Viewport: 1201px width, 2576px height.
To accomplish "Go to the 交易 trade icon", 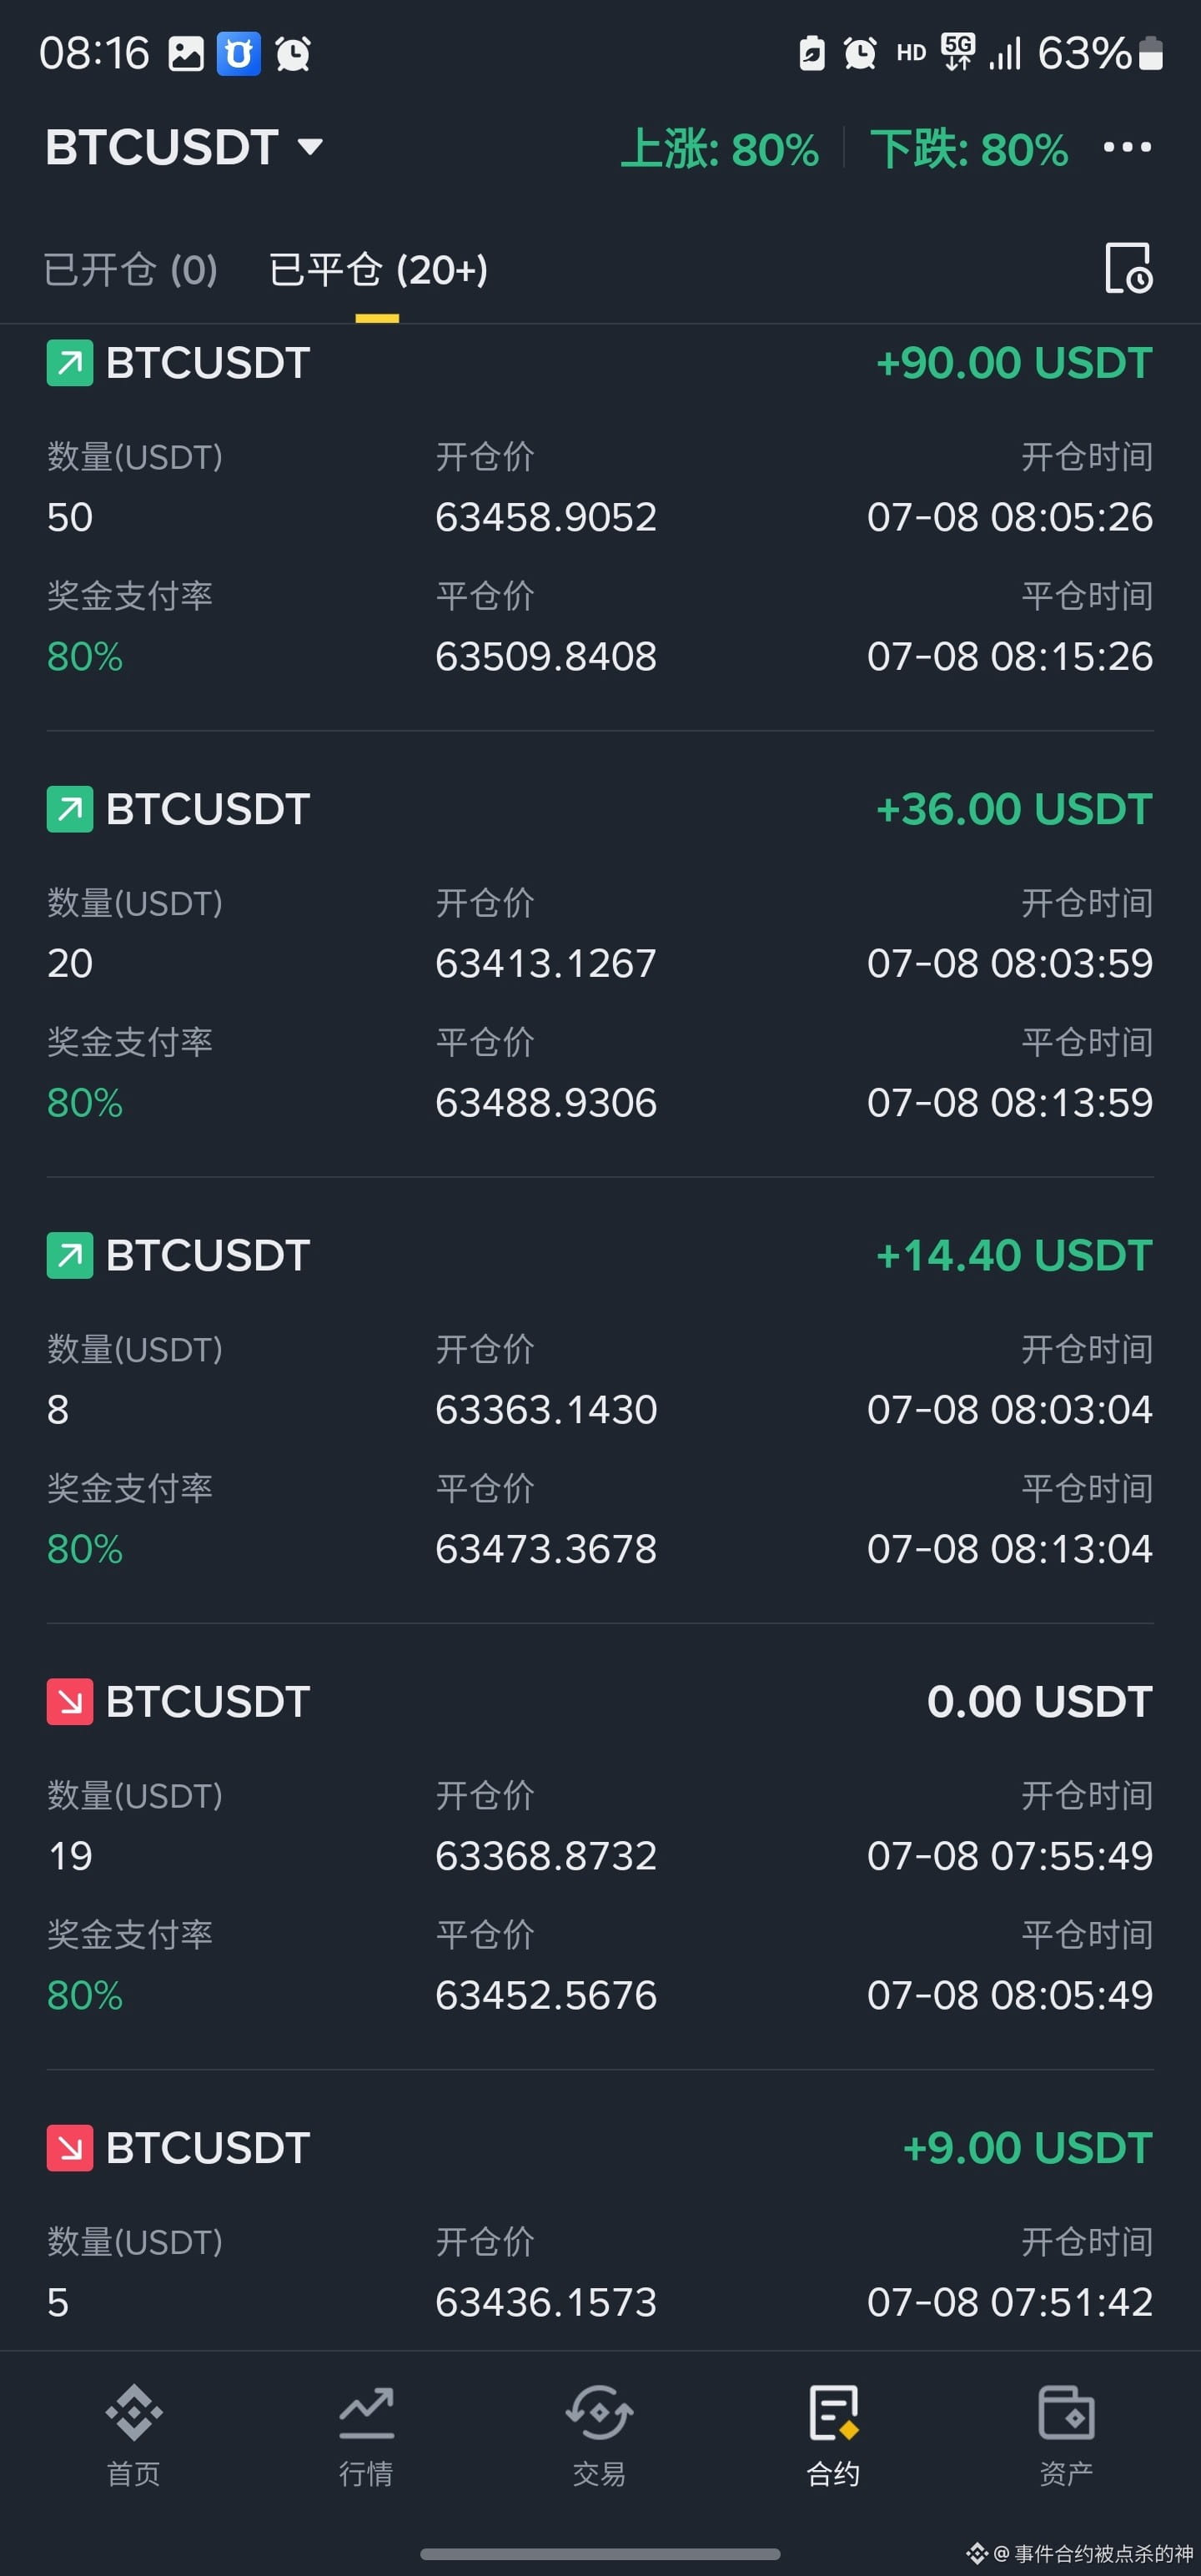I will (x=599, y=2436).
